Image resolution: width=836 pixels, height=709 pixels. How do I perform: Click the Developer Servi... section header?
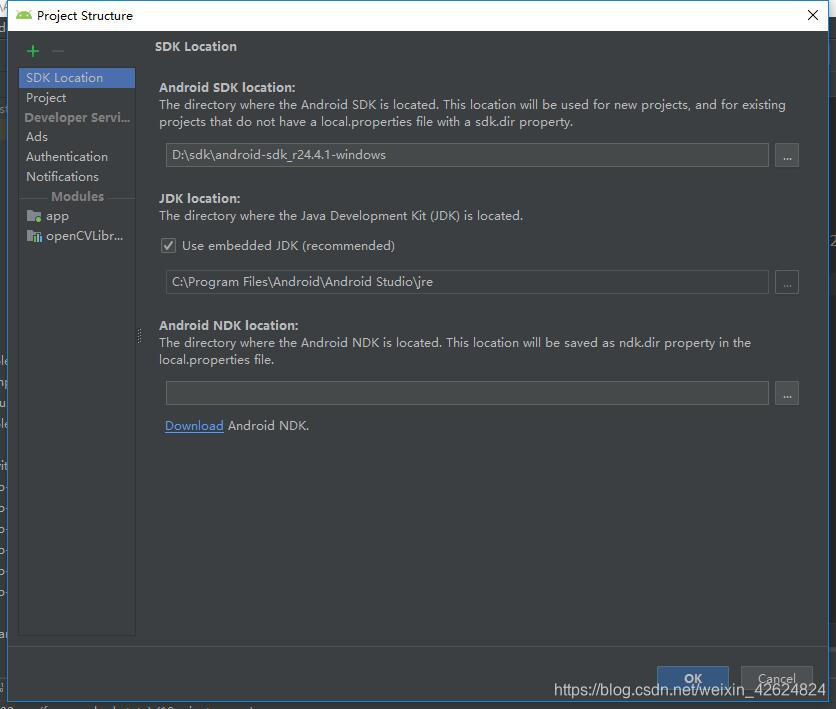[77, 118]
